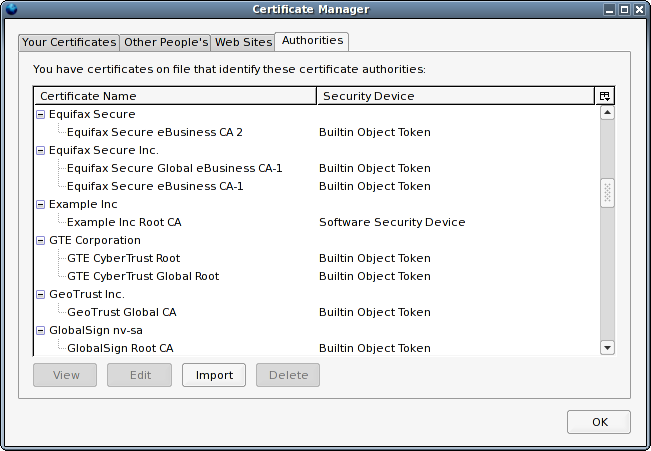The width and height of the screenshot is (651, 451).
Task: Click the Edit button
Action: pos(140,375)
